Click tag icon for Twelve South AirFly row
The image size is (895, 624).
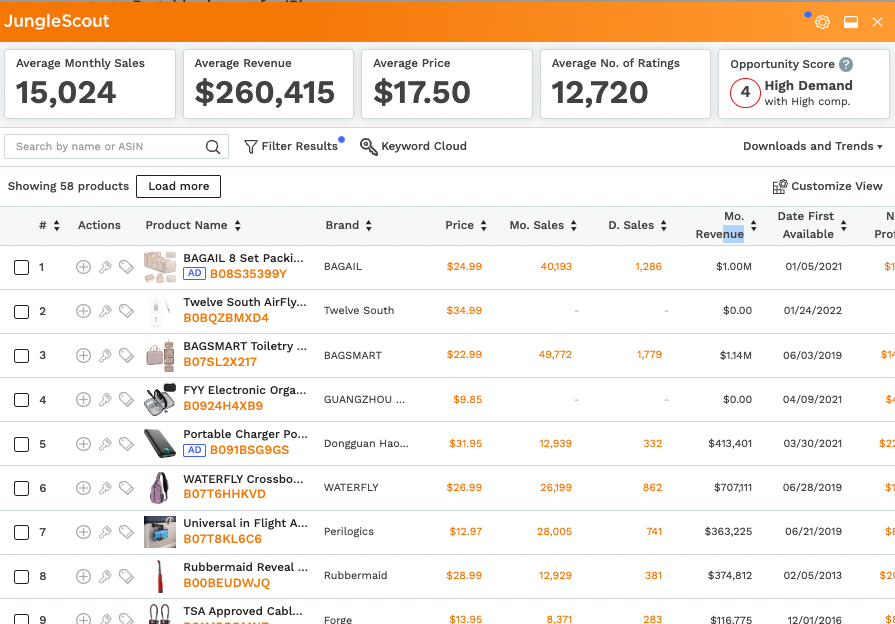point(126,311)
